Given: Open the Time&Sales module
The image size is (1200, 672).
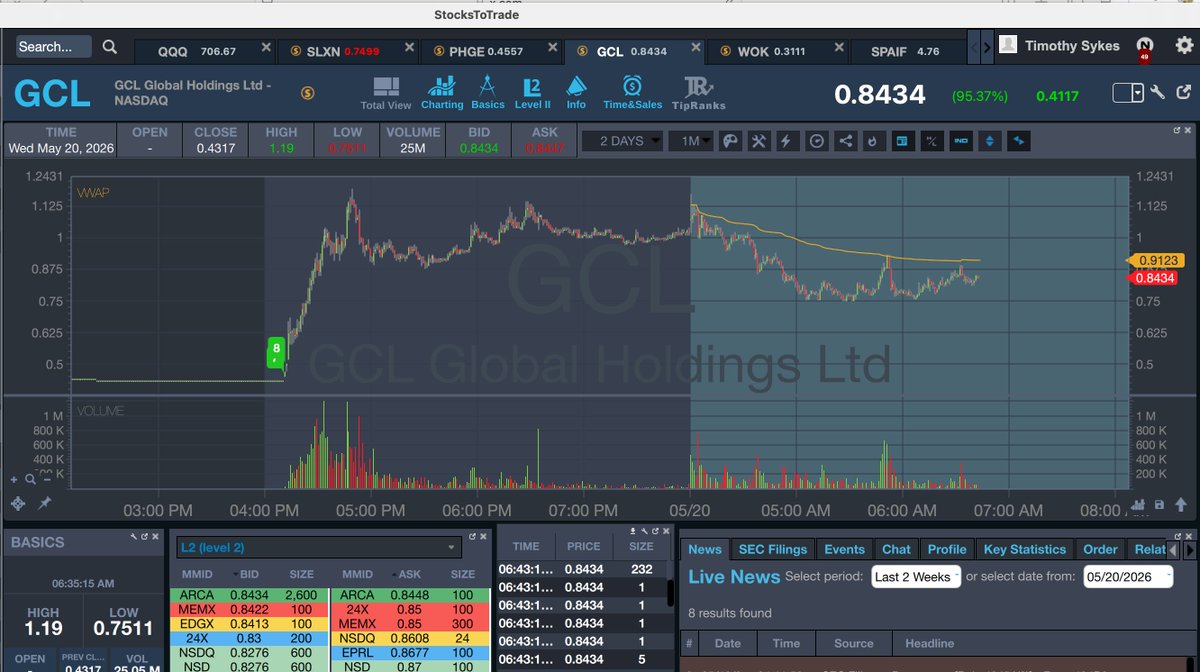Looking at the screenshot, I should [632, 92].
